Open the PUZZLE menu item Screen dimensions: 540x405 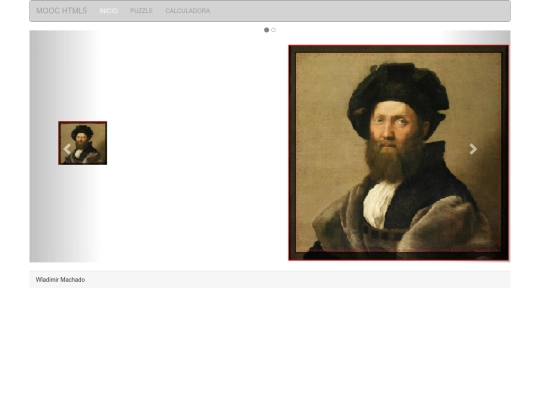click(141, 11)
